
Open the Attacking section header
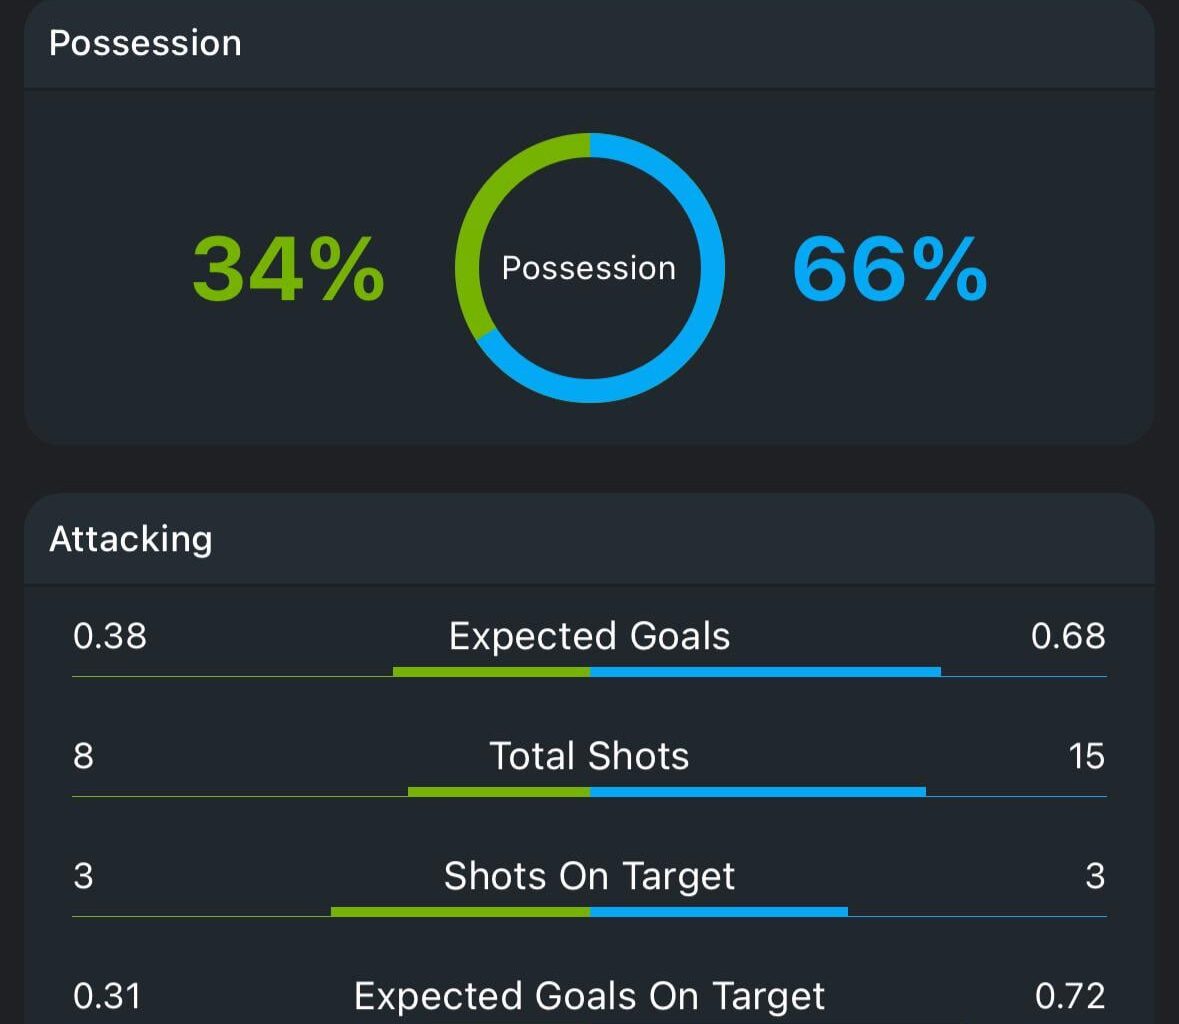click(131, 539)
